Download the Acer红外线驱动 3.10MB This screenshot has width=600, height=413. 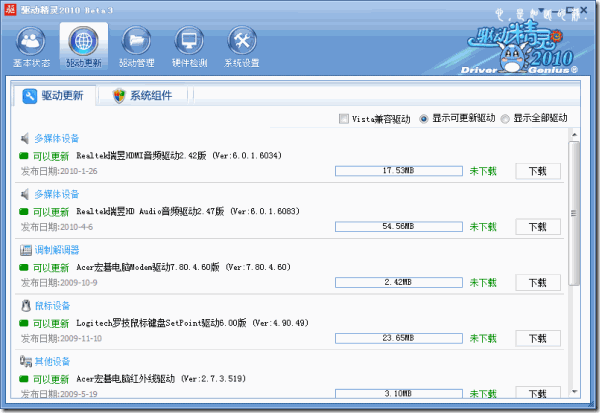point(538,393)
